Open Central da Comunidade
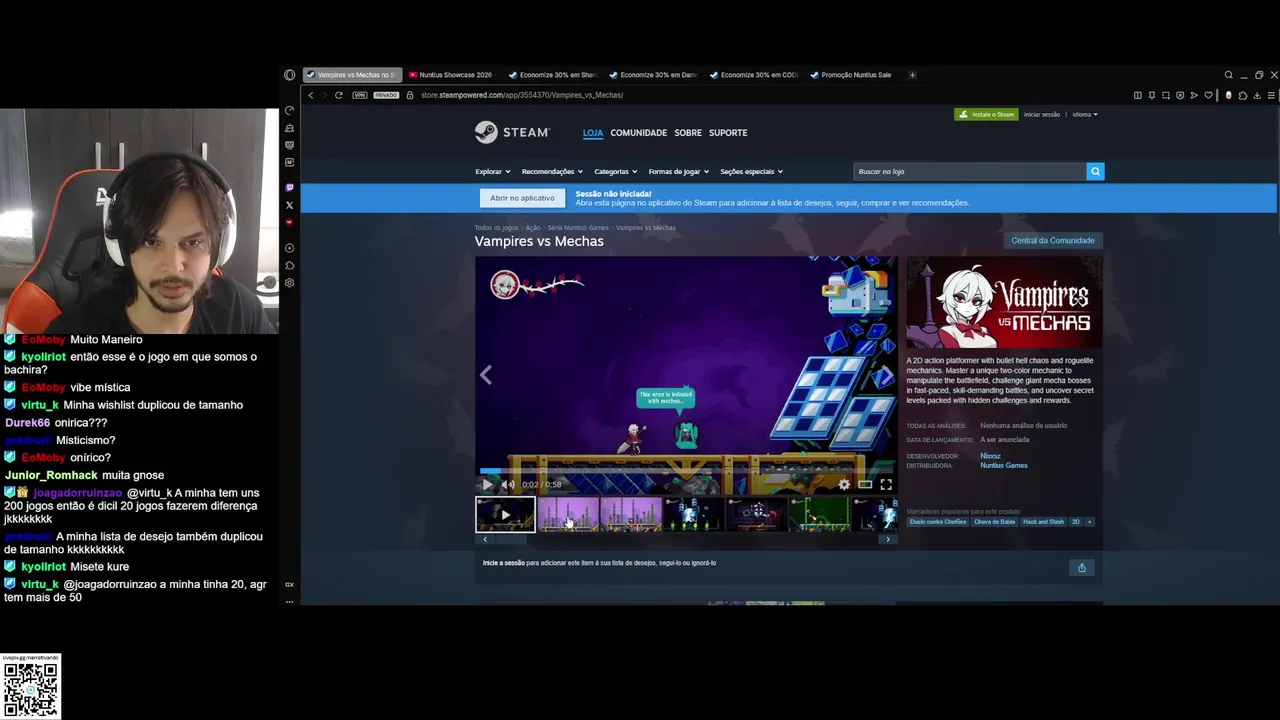This screenshot has width=1280, height=720. pos(1053,240)
